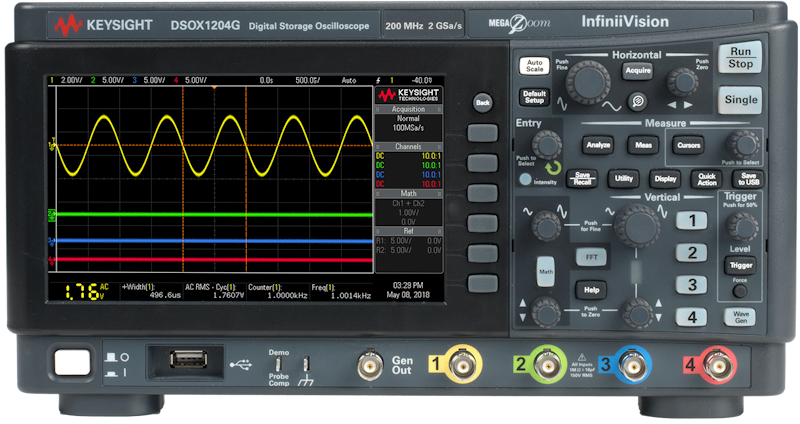Push the Horizontal time/div scale knob
This screenshot has height=424, width=800.
point(588,83)
